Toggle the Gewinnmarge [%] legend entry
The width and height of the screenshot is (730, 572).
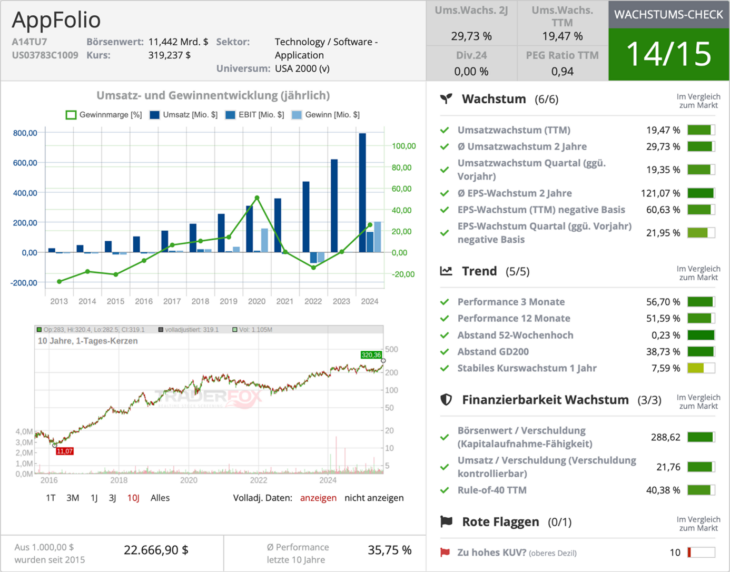point(103,114)
